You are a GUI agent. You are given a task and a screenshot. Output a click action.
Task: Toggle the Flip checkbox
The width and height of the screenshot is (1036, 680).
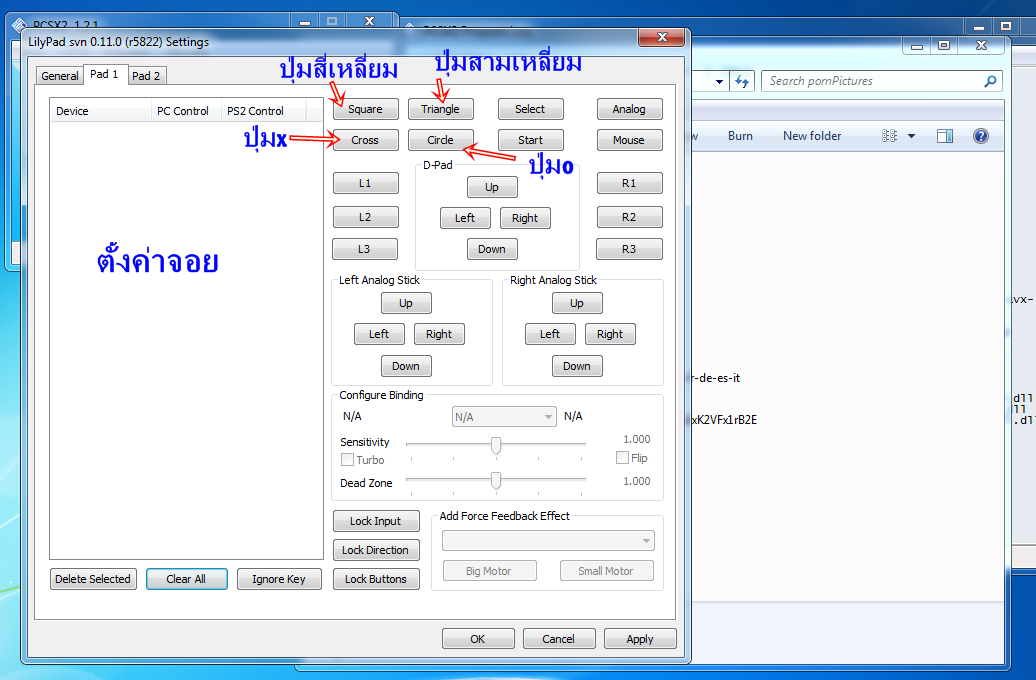point(622,457)
